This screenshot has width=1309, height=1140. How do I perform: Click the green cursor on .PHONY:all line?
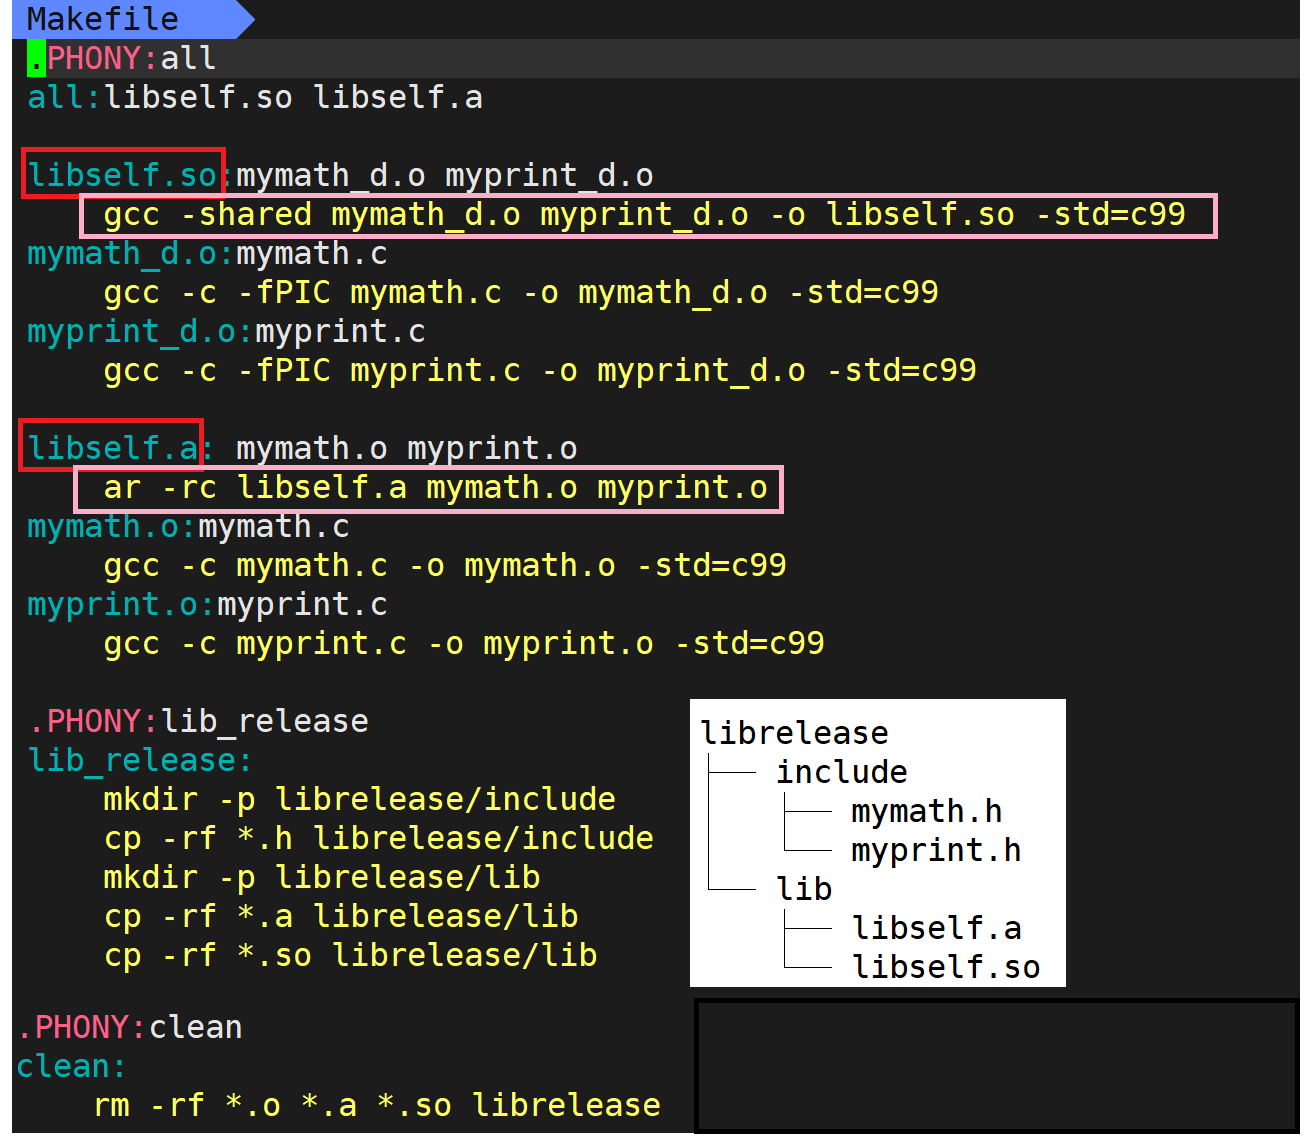[x=36, y=58]
